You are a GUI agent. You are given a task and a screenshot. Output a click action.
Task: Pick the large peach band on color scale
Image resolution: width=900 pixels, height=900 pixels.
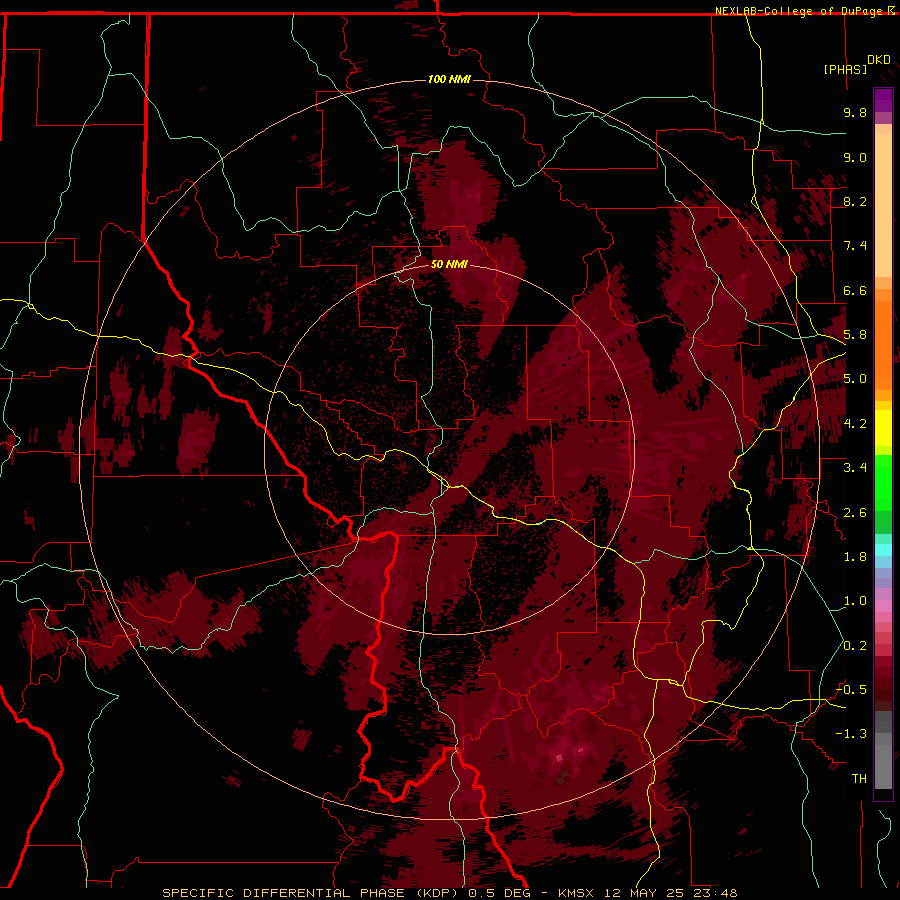tap(883, 205)
